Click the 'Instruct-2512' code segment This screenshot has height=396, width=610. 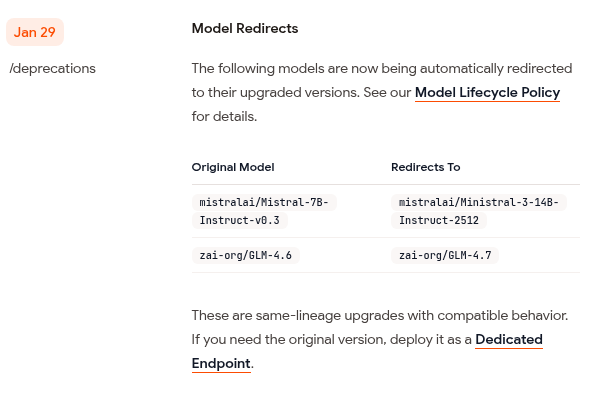439,221
